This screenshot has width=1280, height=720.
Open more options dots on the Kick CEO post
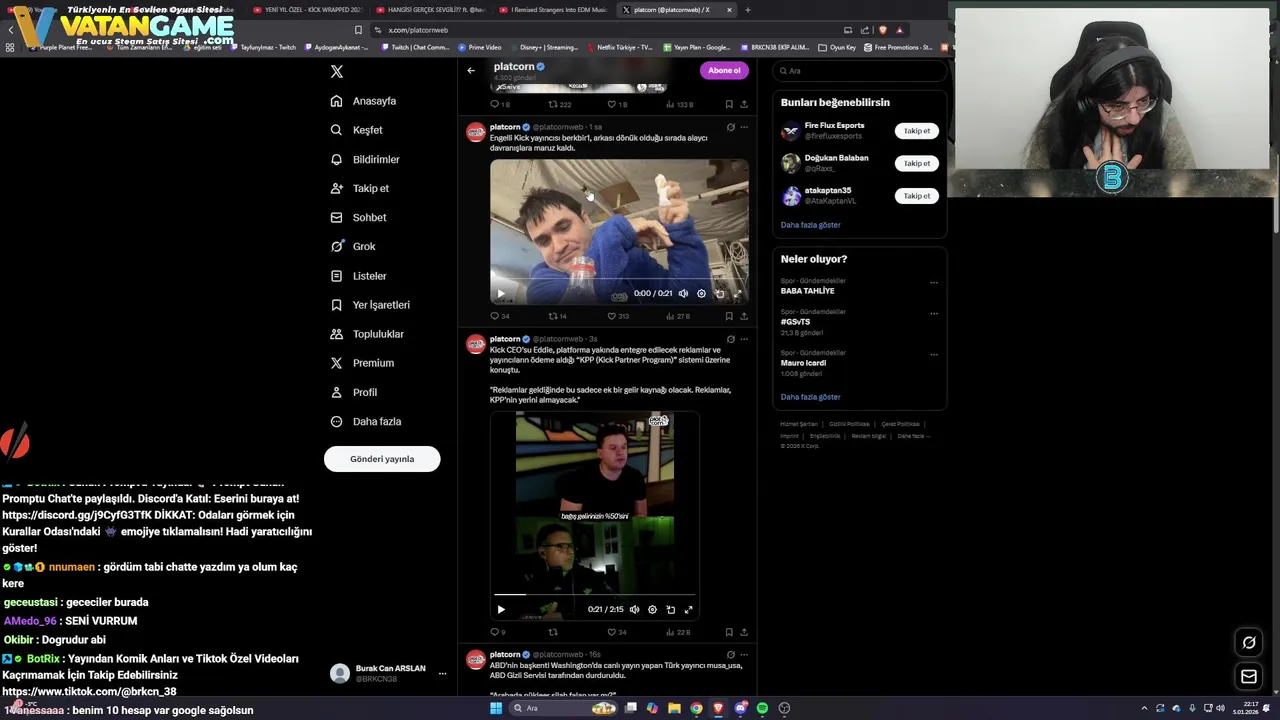point(745,339)
